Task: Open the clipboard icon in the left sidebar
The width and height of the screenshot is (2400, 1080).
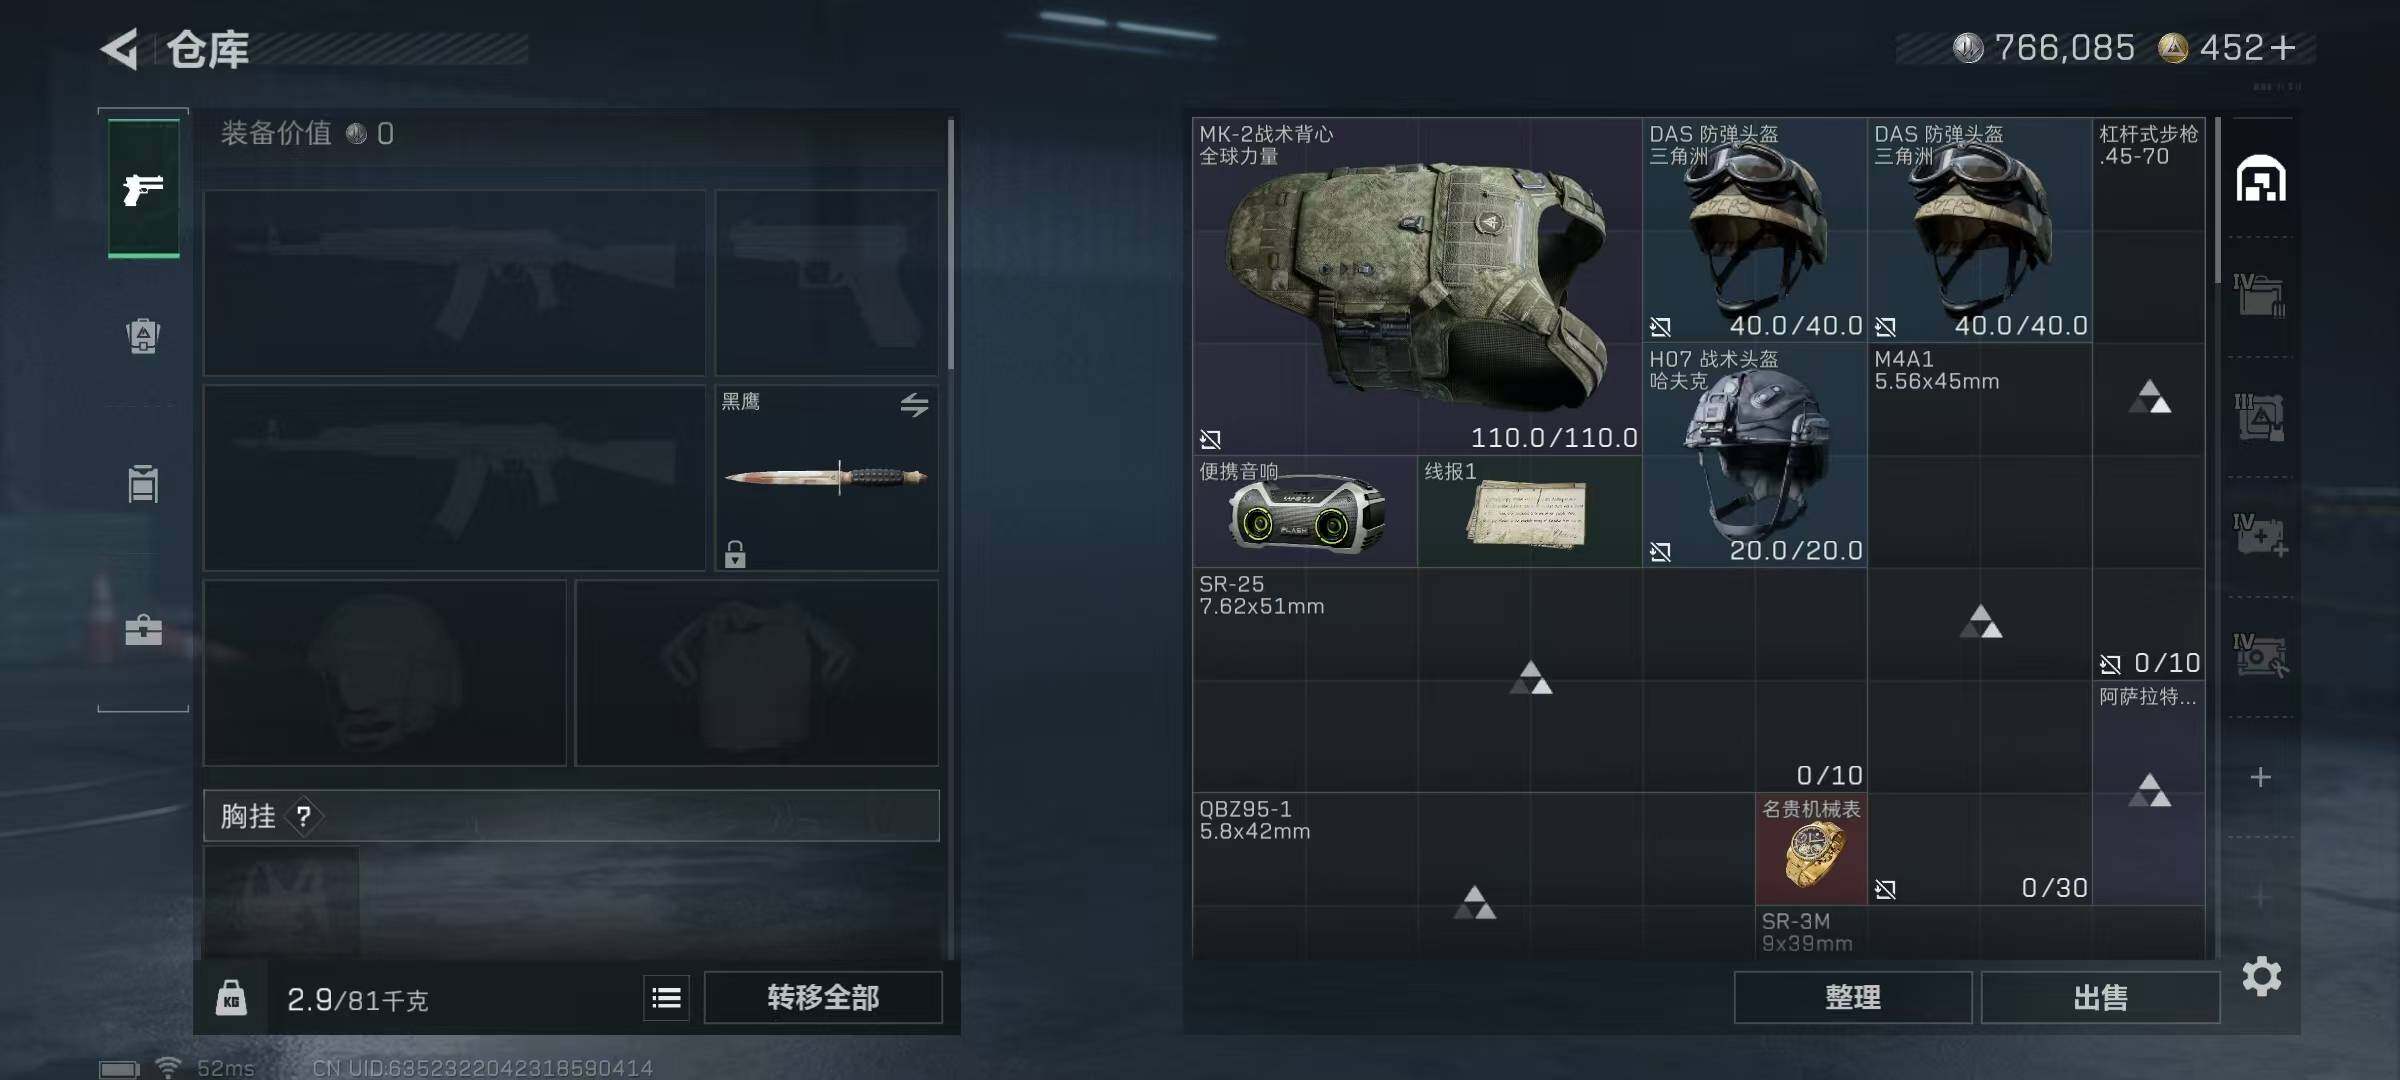Action: click(x=143, y=483)
